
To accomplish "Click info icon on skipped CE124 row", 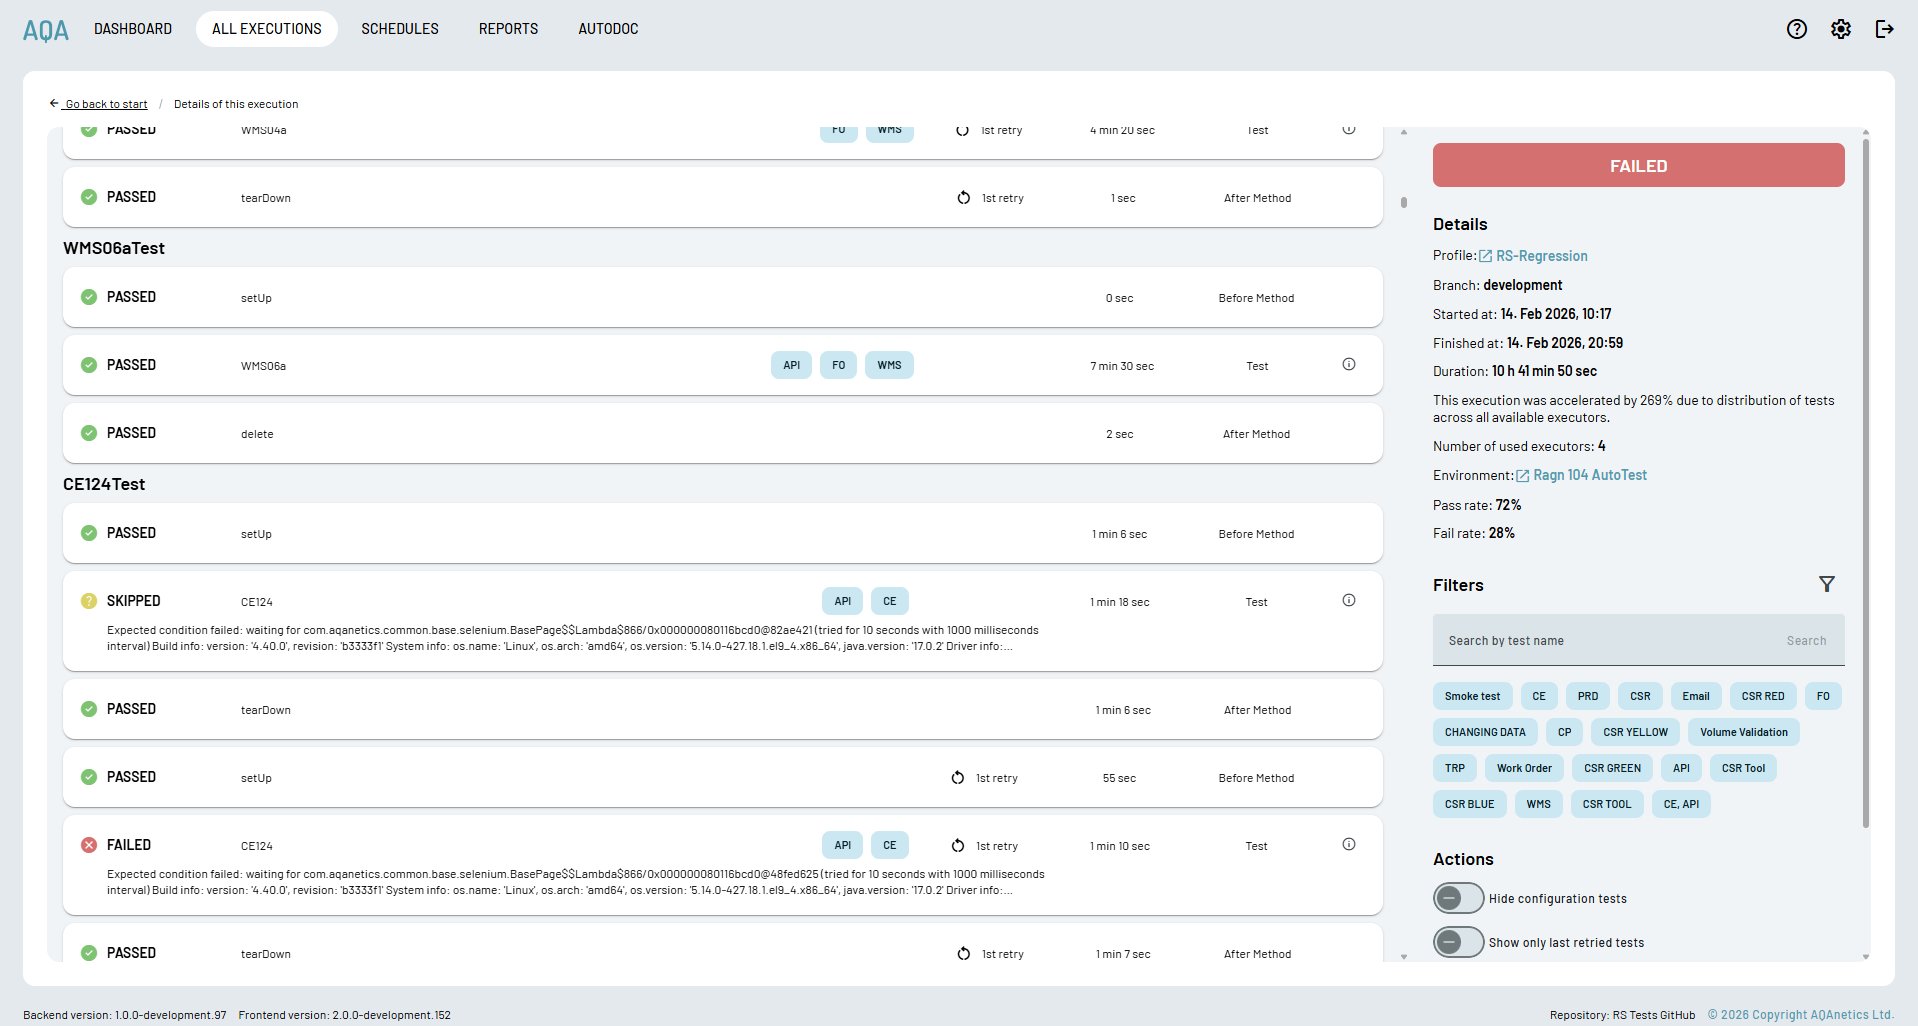I will [1348, 601].
